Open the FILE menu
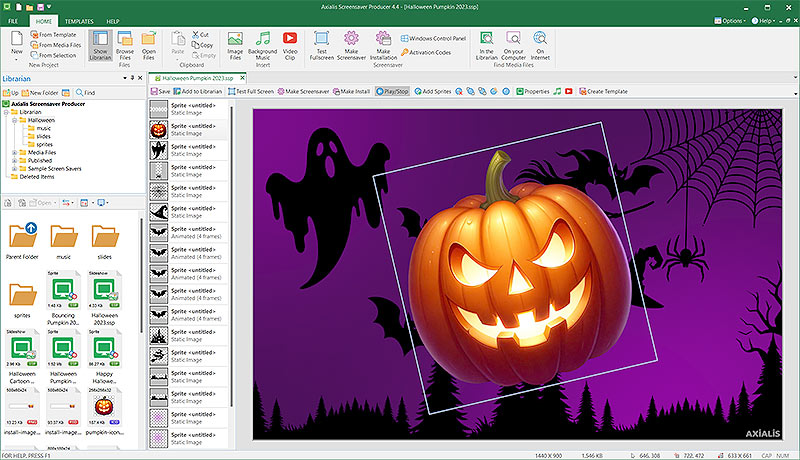This screenshot has height=460, width=800. point(14,20)
